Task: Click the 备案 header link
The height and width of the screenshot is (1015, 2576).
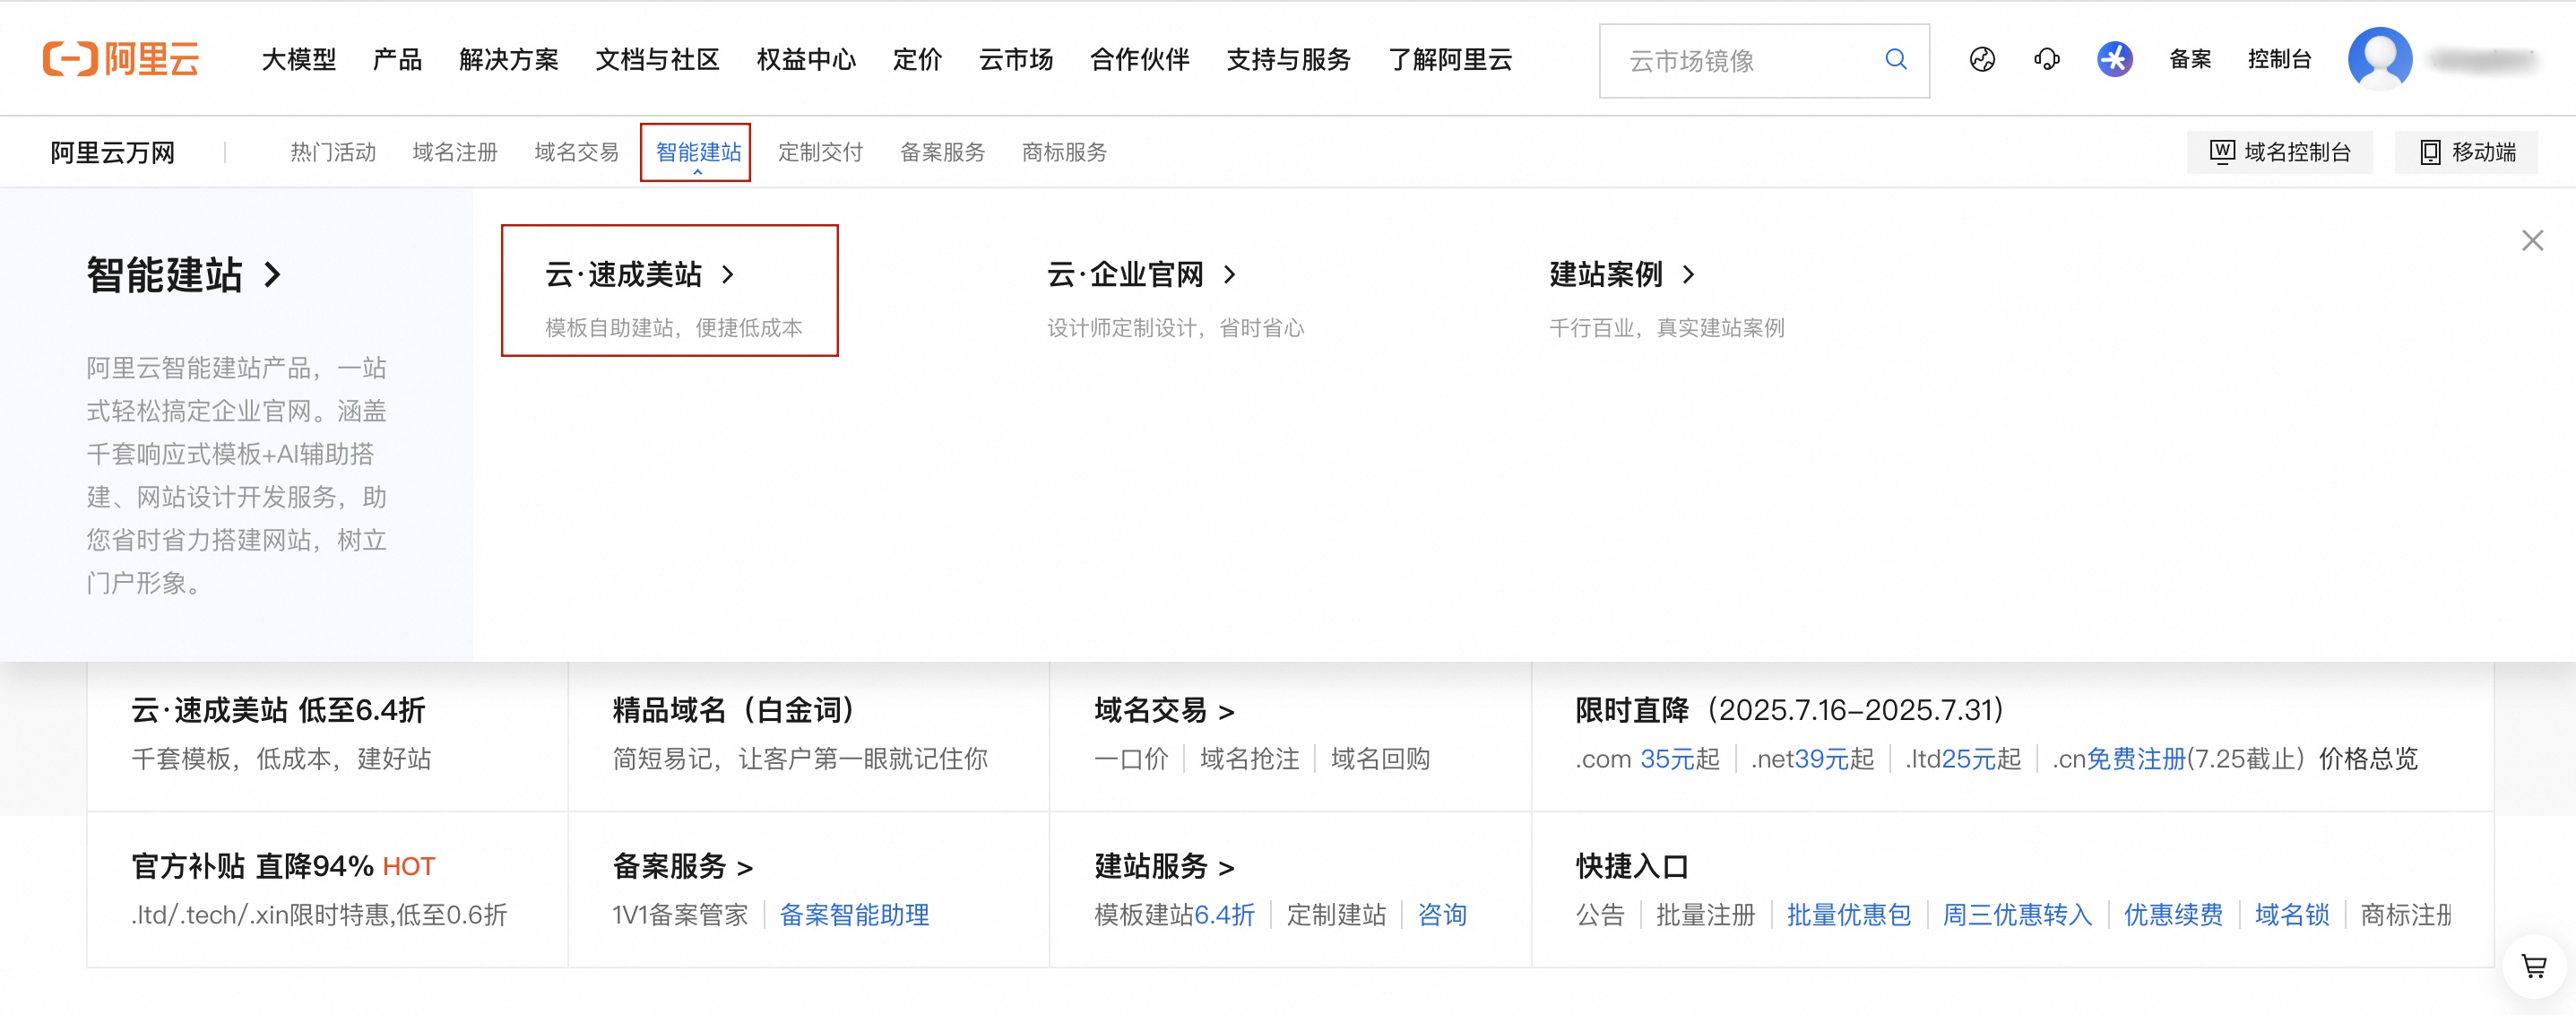Action: coord(2190,60)
